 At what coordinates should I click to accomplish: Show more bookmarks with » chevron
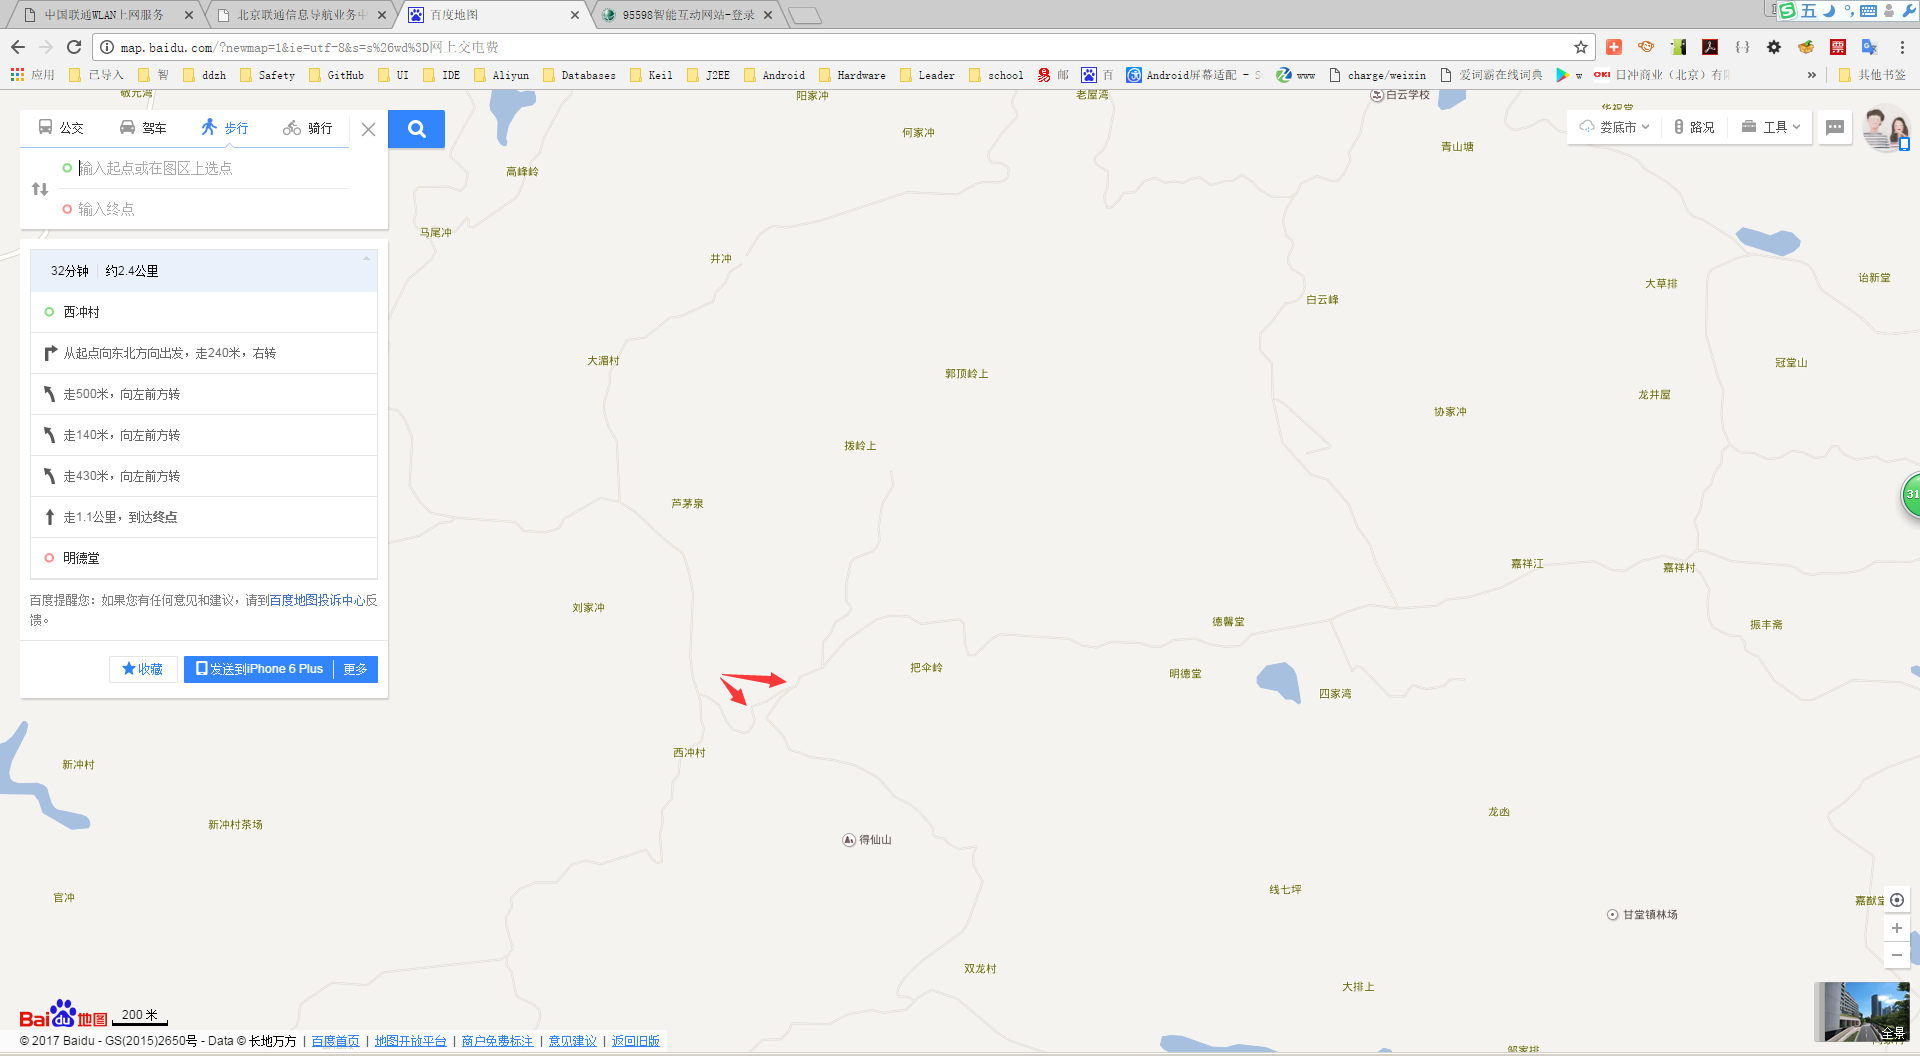(x=1811, y=75)
